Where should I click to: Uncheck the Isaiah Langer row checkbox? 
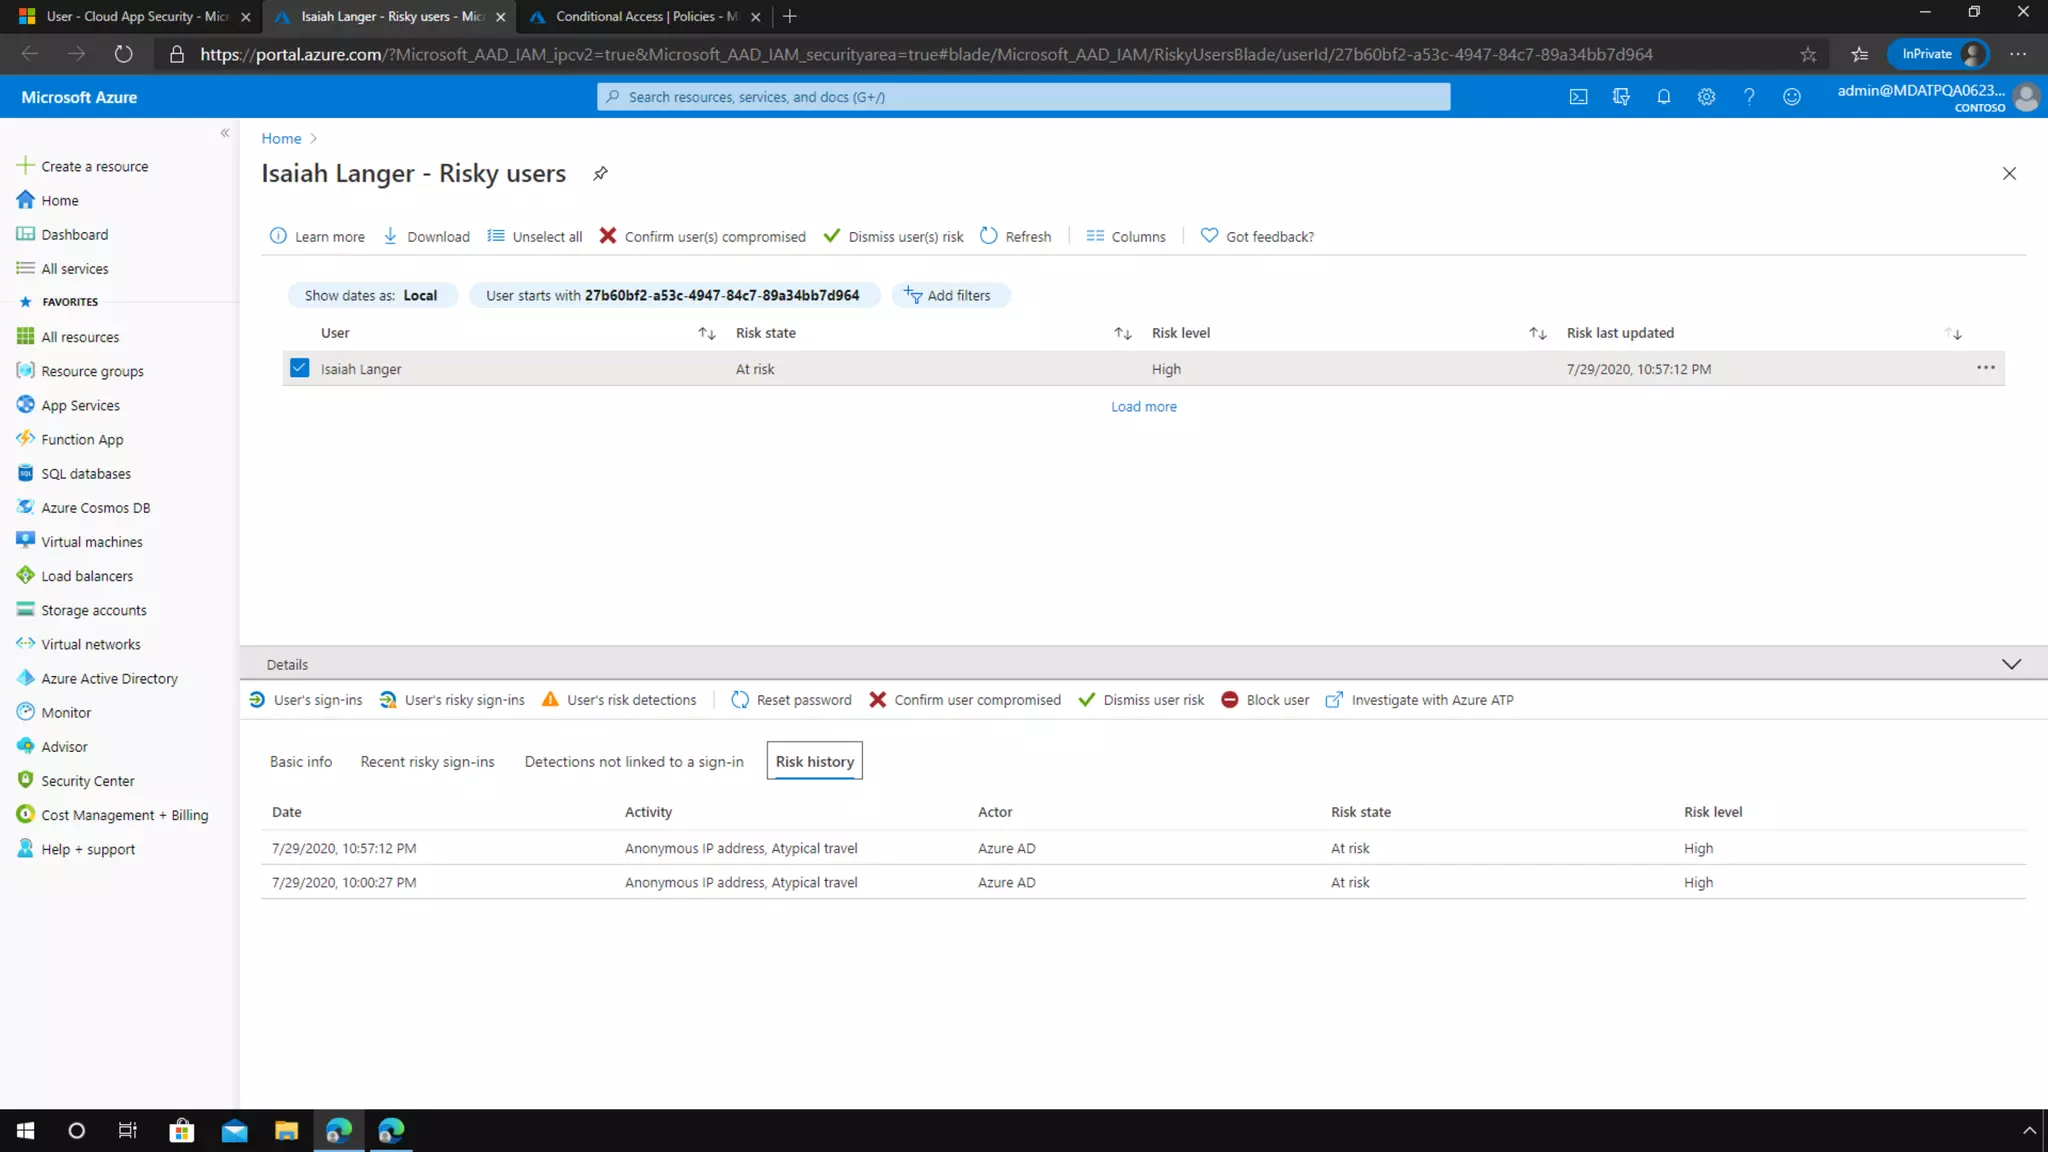coord(299,368)
